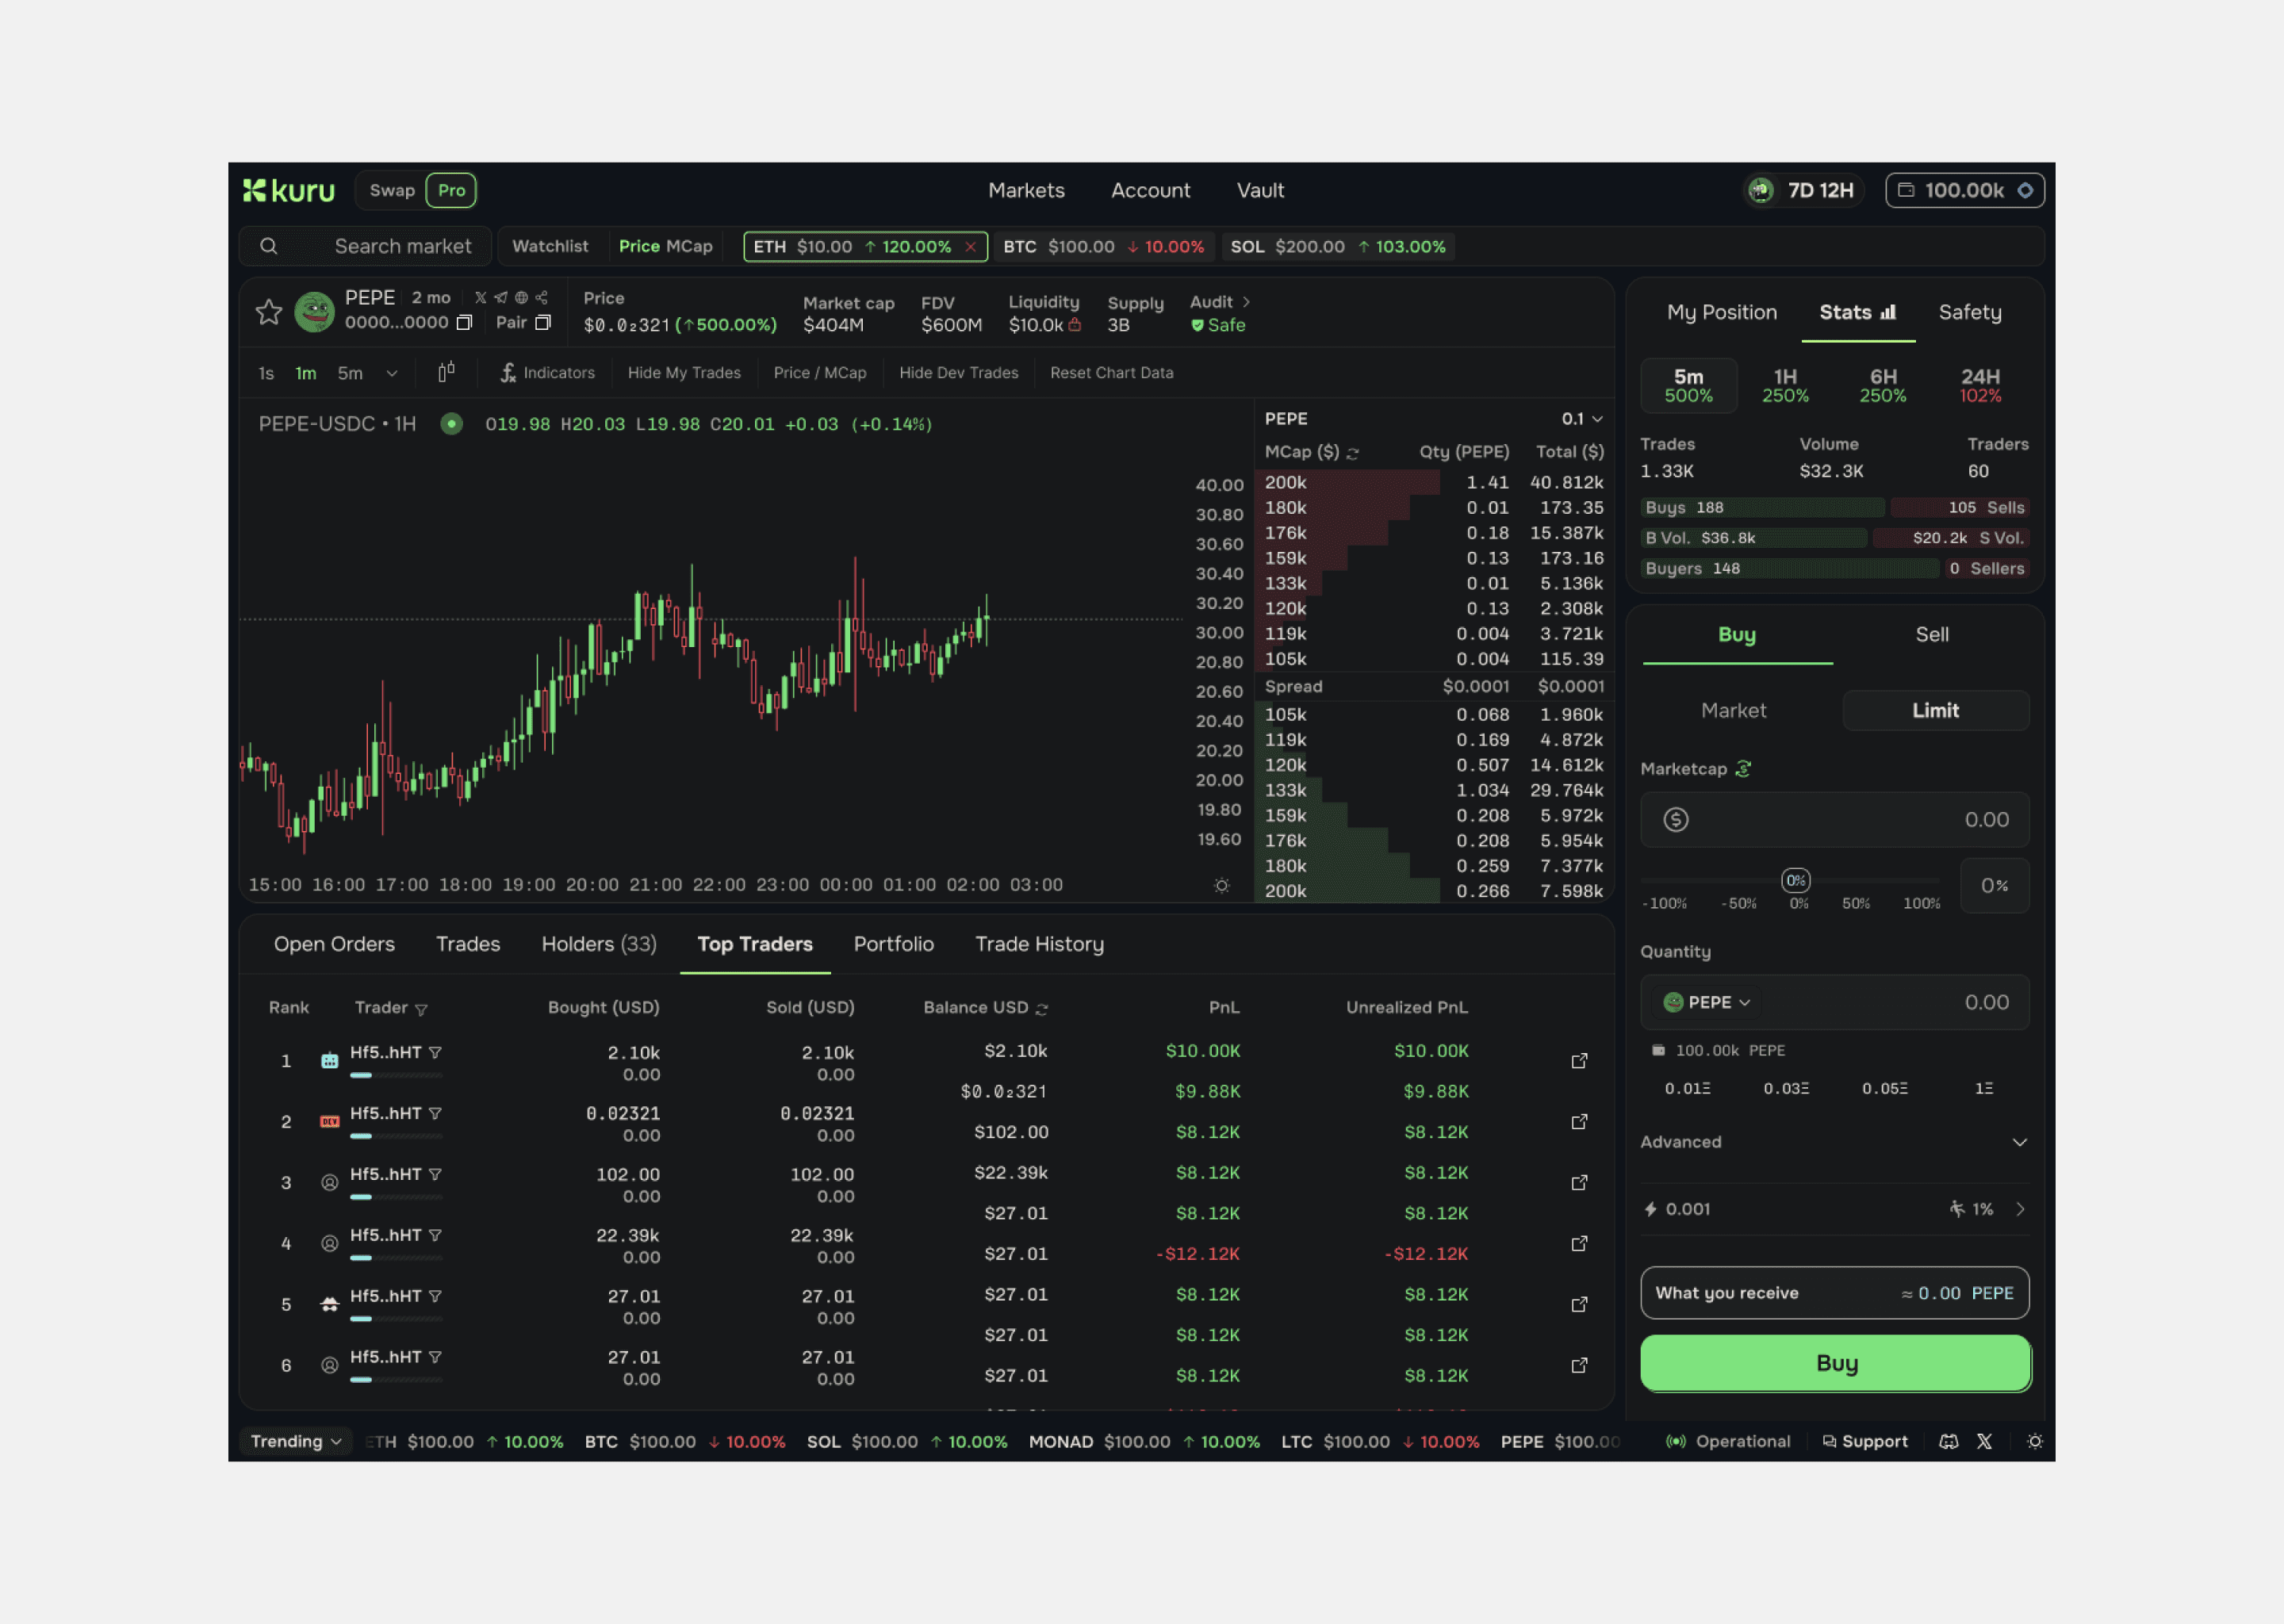Toggle Hide Dev Trades
This screenshot has height=1624, width=2284.
pos(959,373)
